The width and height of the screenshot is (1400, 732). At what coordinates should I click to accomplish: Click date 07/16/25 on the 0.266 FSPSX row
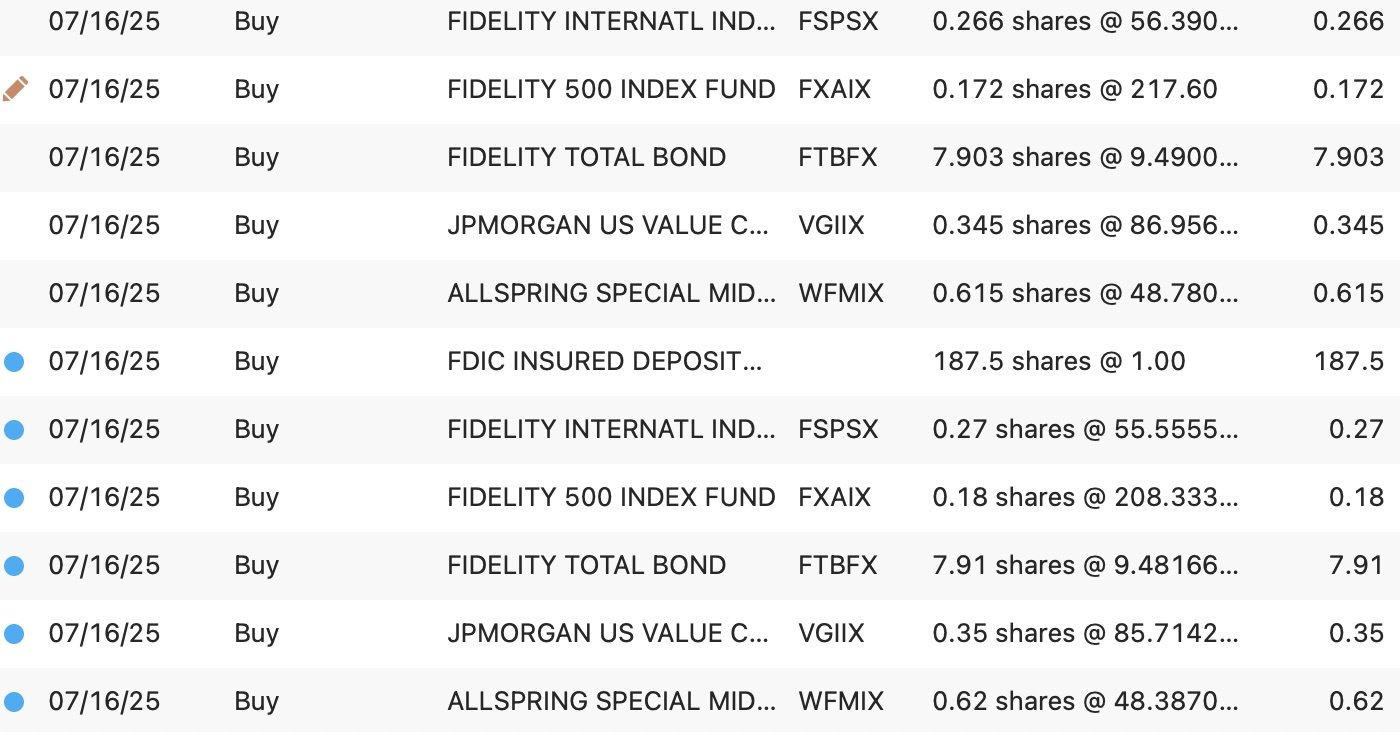tap(104, 22)
